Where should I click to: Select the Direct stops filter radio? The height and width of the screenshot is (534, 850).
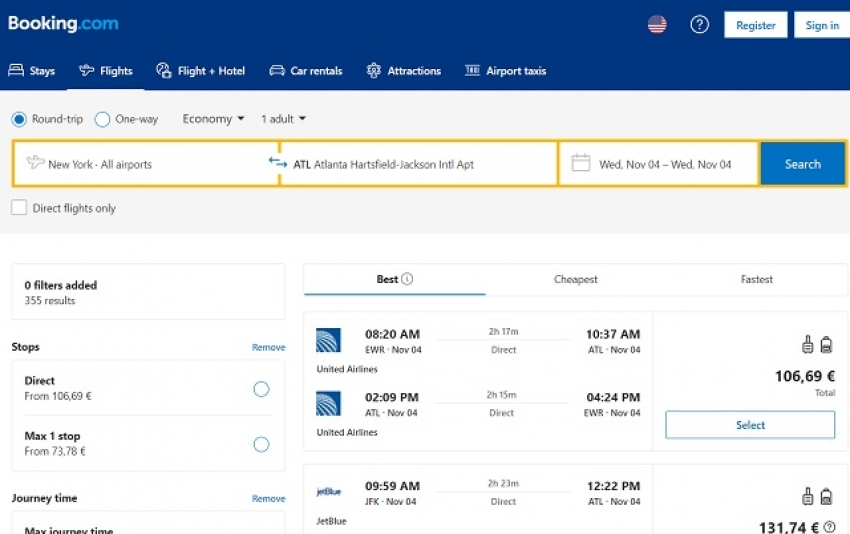click(x=261, y=389)
